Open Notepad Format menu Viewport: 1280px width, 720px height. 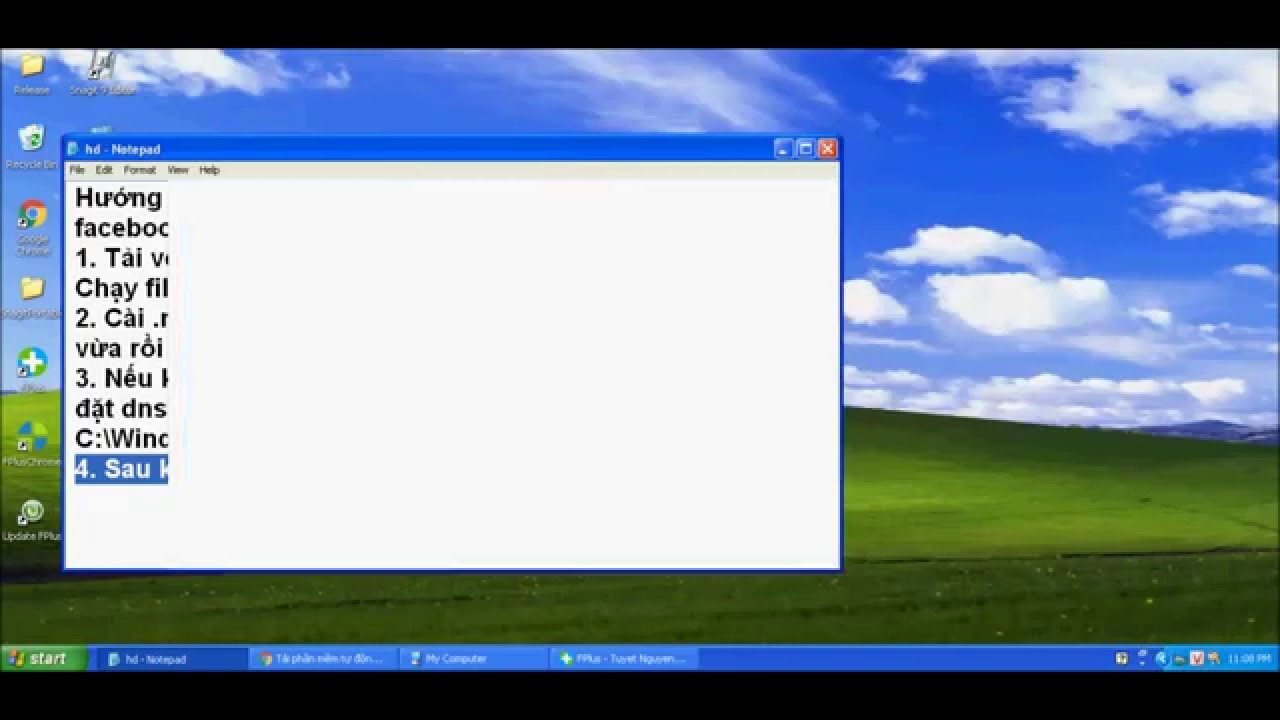click(x=140, y=170)
